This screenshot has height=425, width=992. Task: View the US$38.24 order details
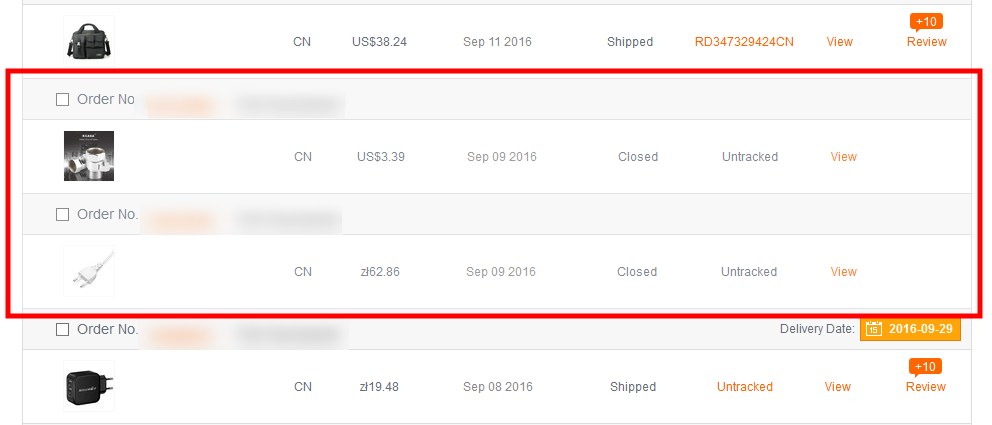839,42
